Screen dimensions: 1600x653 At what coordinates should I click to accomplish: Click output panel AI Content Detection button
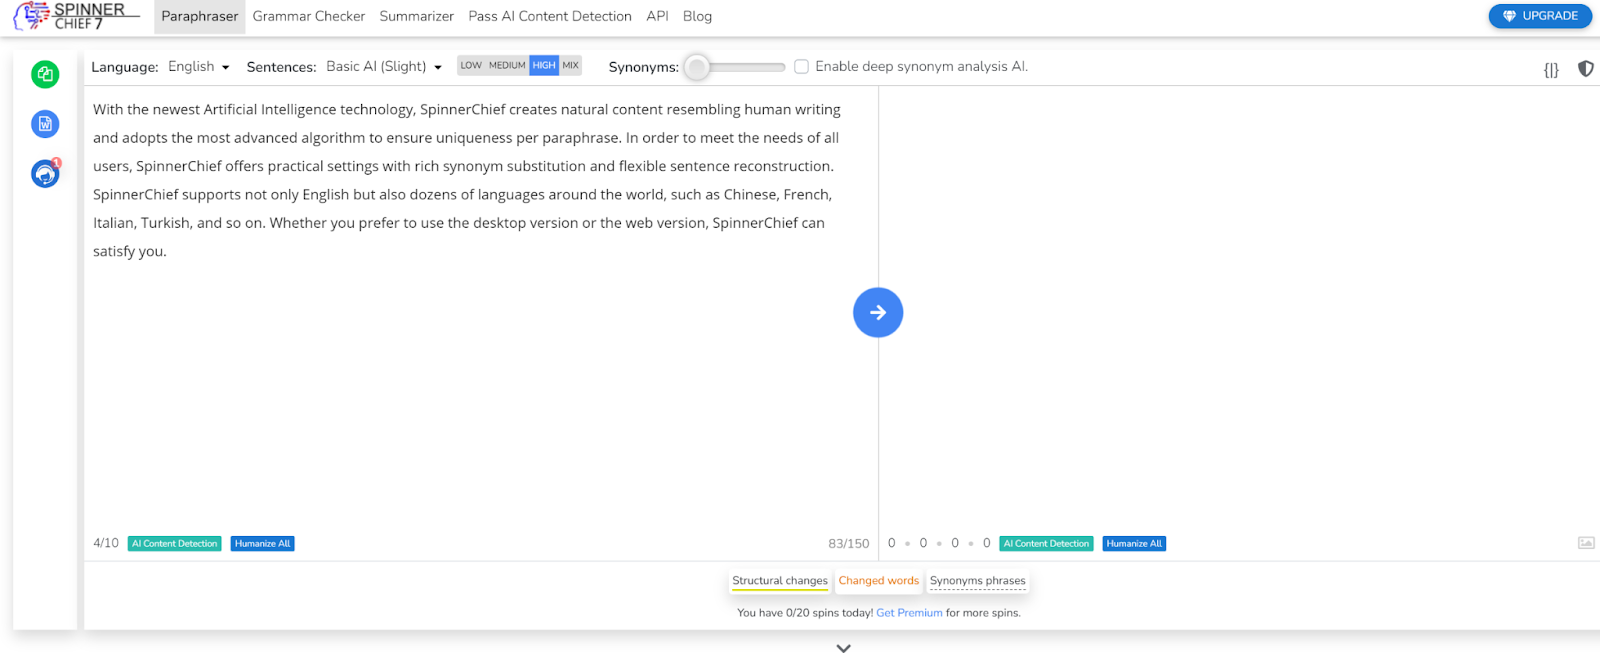(1046, 544)
